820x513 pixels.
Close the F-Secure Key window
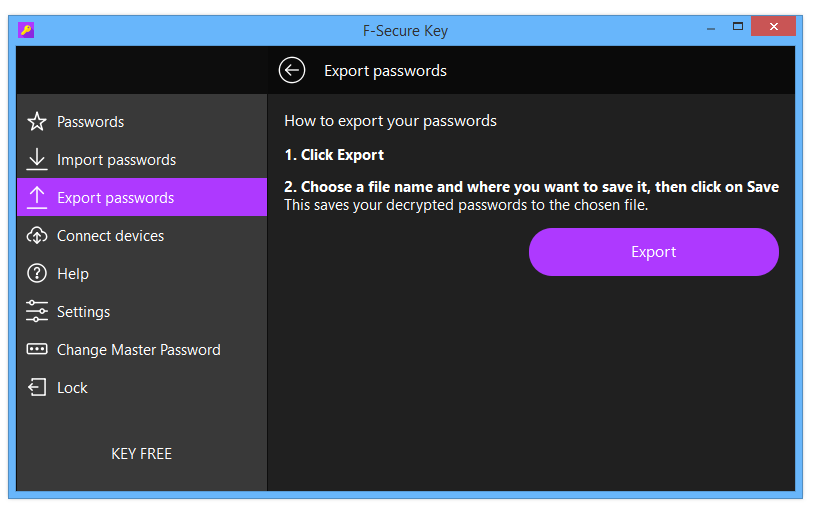coord(773,26)
